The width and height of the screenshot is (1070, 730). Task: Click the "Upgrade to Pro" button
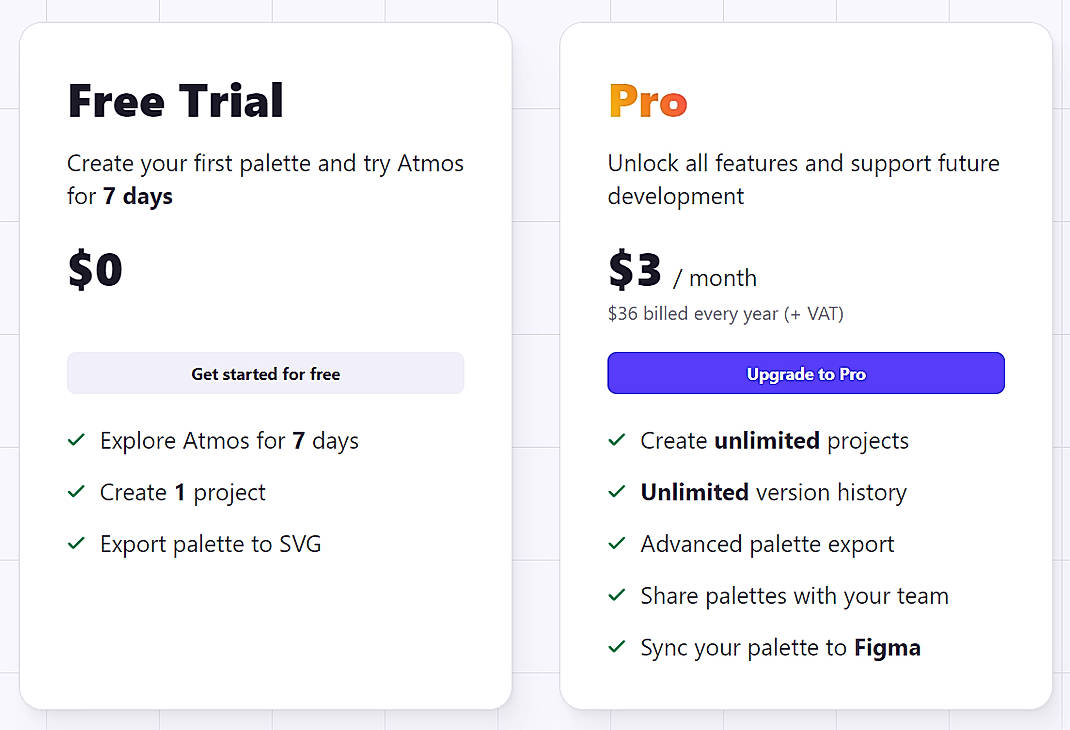click(x=805, y=373)
